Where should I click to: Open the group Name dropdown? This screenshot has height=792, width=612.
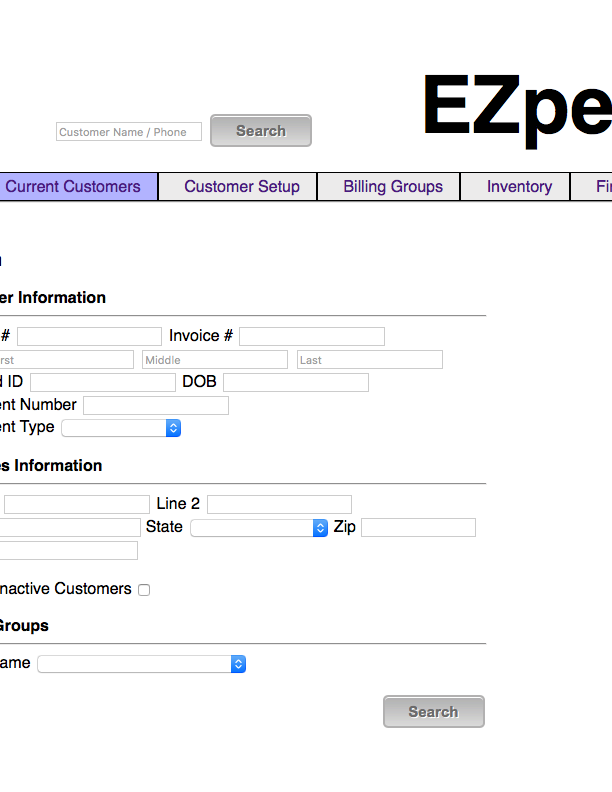click(x=142, y=664)
